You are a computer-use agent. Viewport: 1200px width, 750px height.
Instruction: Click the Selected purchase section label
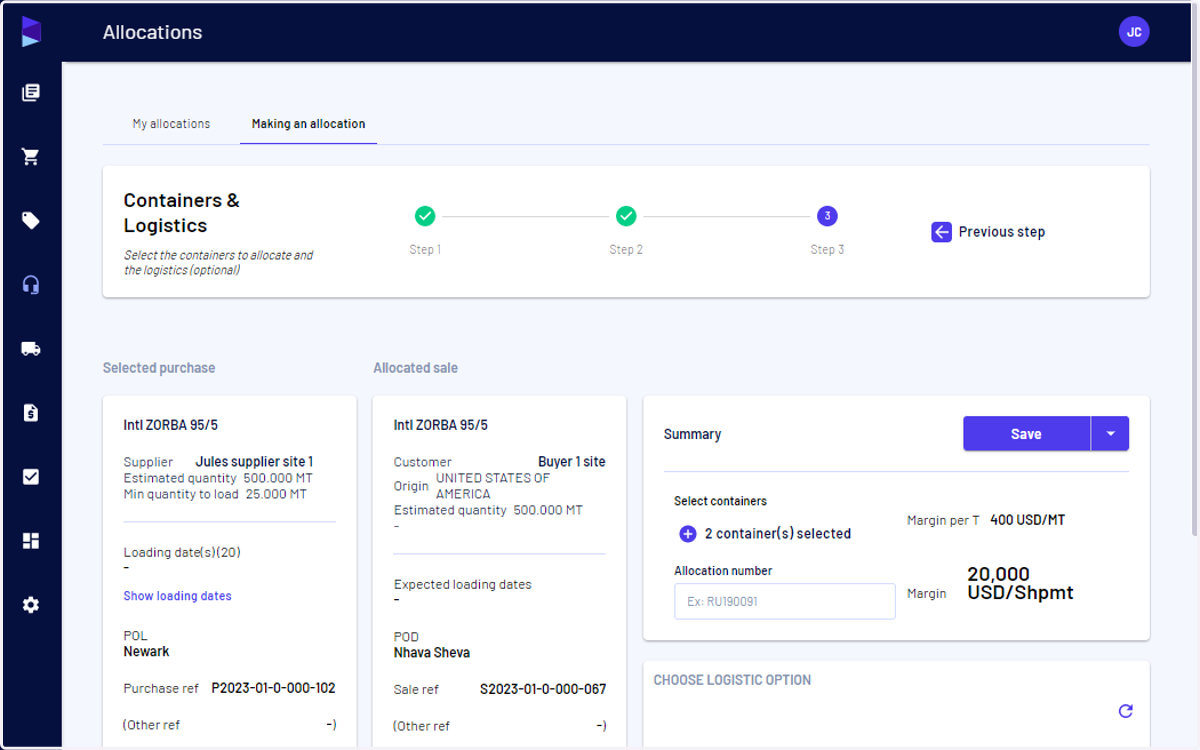coord(159,368)
